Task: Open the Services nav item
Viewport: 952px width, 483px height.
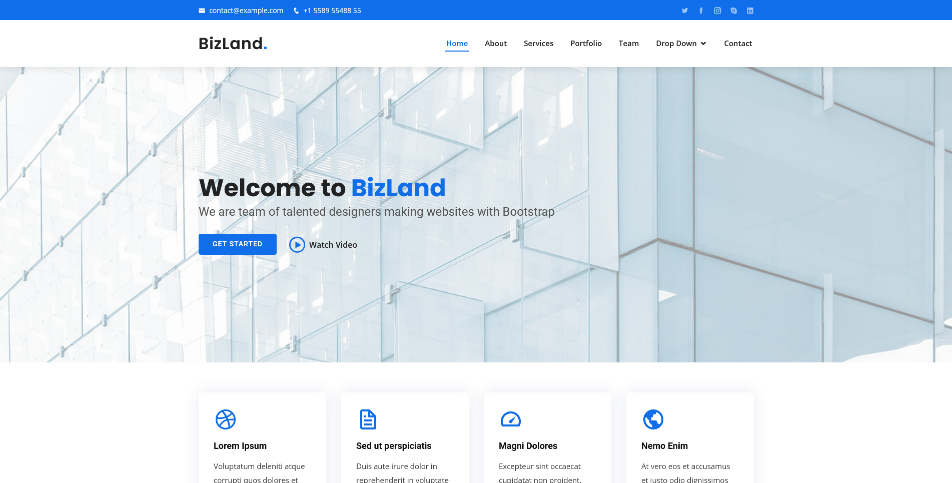Action: click(x=539, y=44)
